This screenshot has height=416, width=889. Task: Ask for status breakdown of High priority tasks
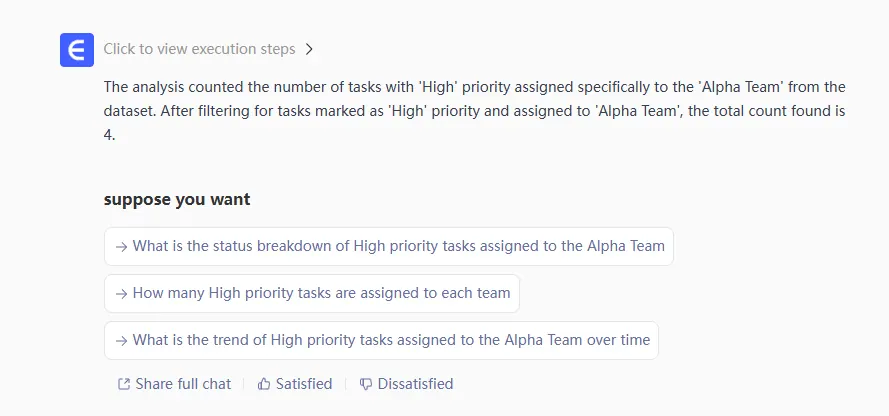(x=398, y=246)
